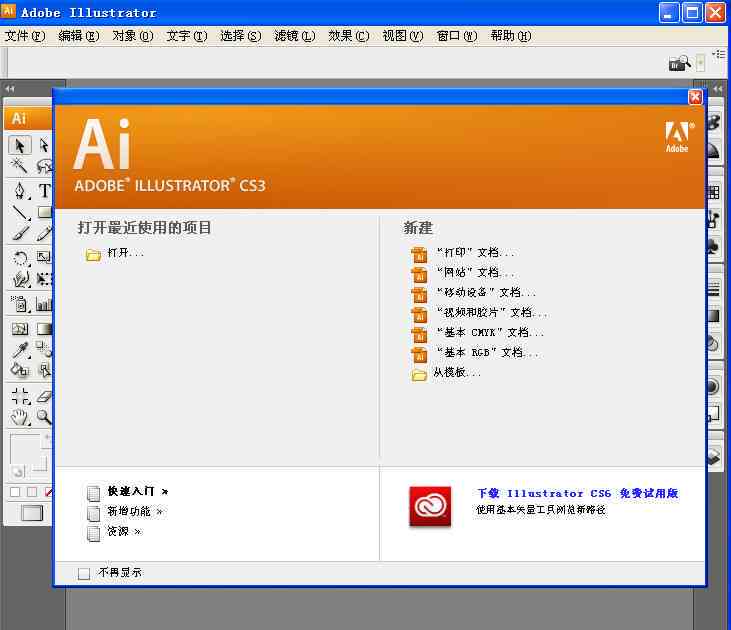
Task: Select the Scale tool
Action: click(x=44, y=257)
